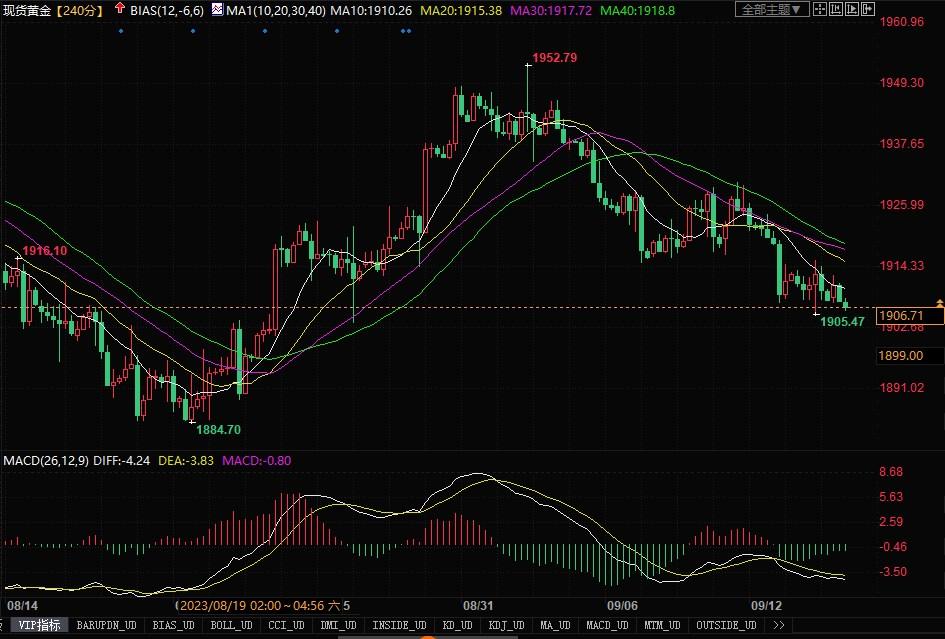The height and width of the screenshot is (639, 945).
Task: Click the export chart arrow icon
Action: point(867,9)
